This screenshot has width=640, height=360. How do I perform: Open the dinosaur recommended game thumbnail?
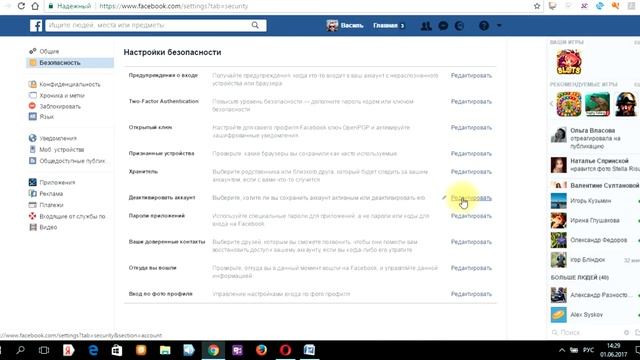pyautogui.click(x=597, y=104)
